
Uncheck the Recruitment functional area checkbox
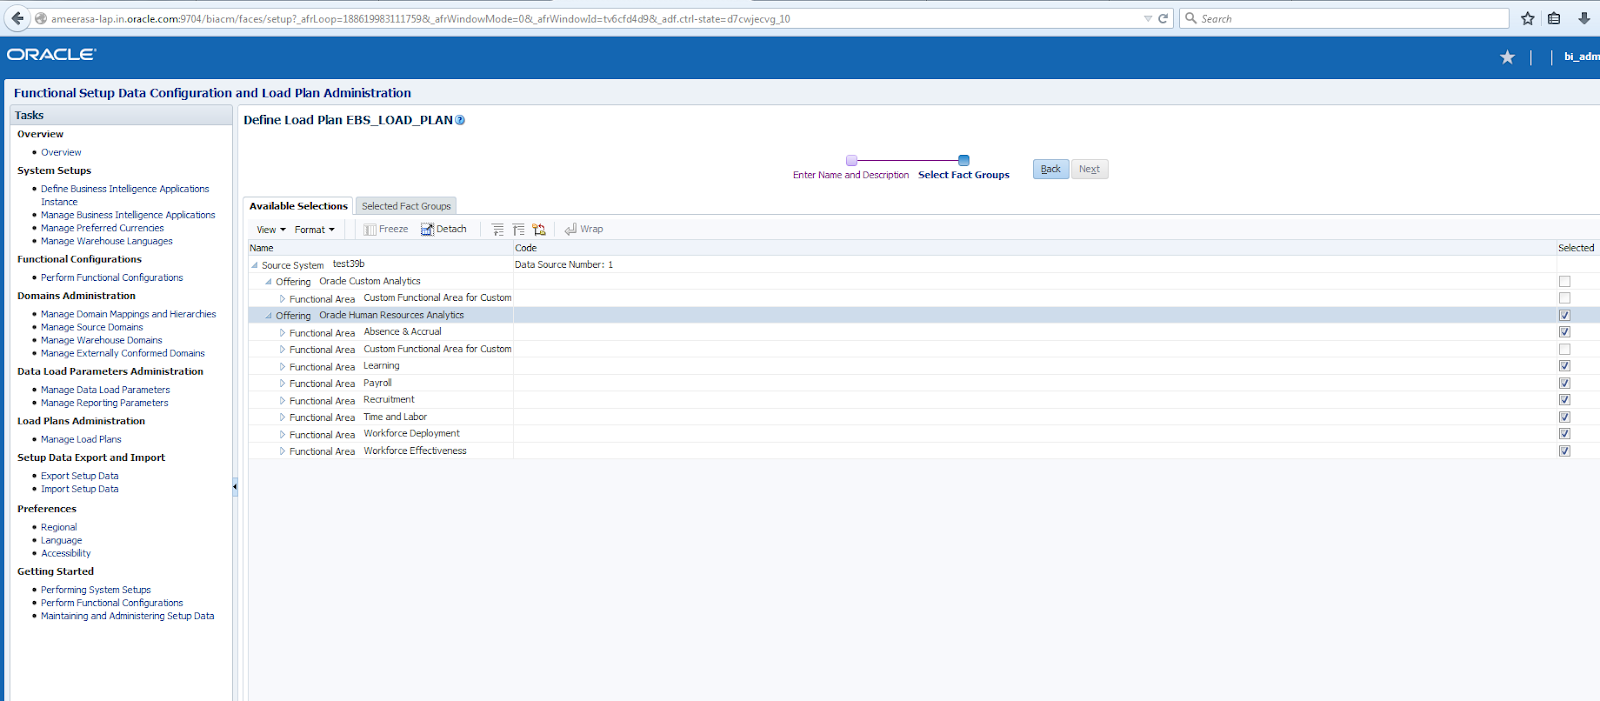pos(1565,400)
